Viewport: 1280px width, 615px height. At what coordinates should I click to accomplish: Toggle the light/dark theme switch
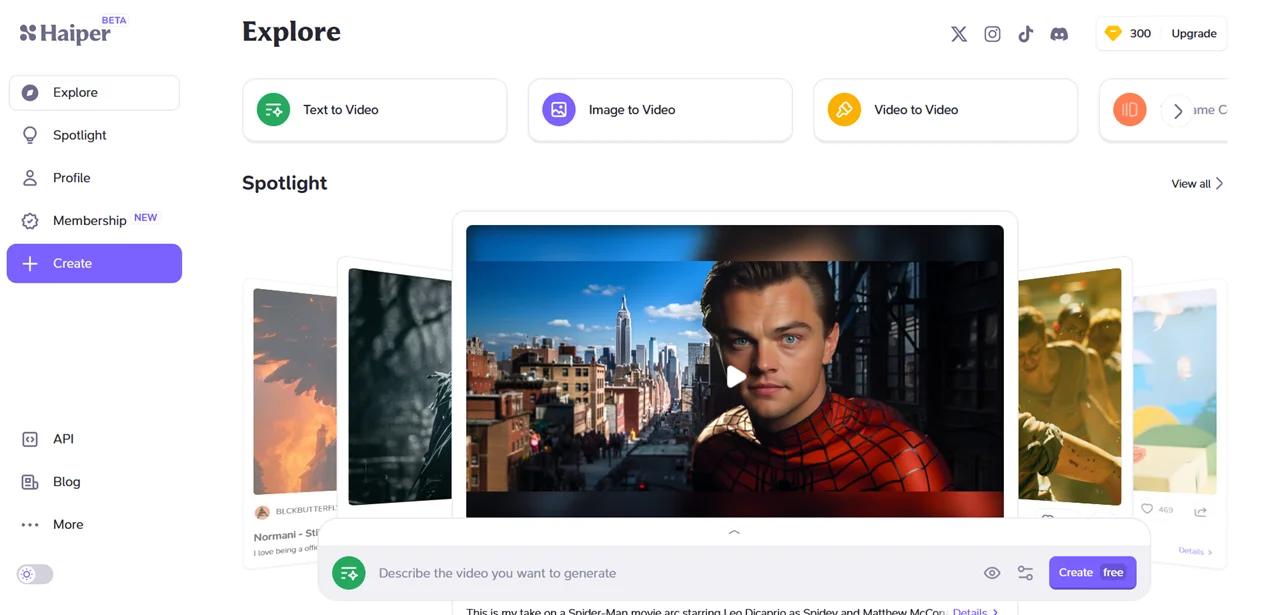tap(35, 574)
